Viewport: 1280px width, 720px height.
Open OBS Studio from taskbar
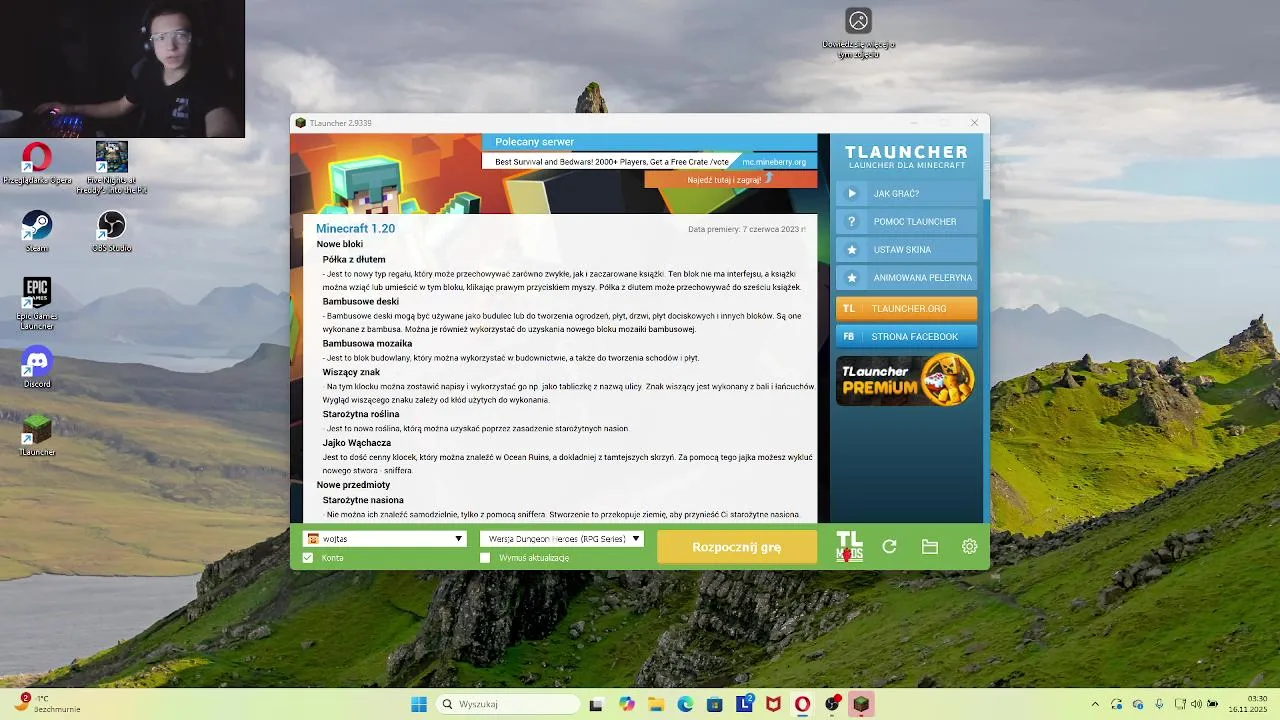832,704
